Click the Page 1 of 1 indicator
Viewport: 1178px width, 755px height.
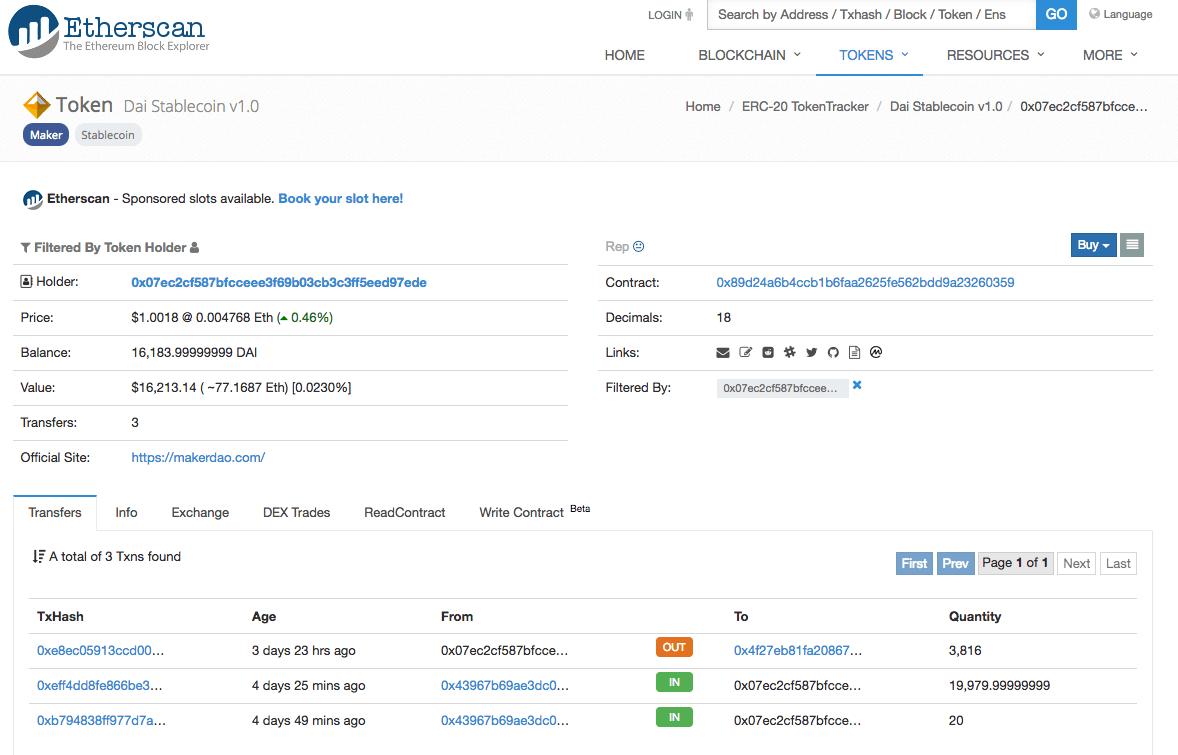click(x=1015, y=563)
